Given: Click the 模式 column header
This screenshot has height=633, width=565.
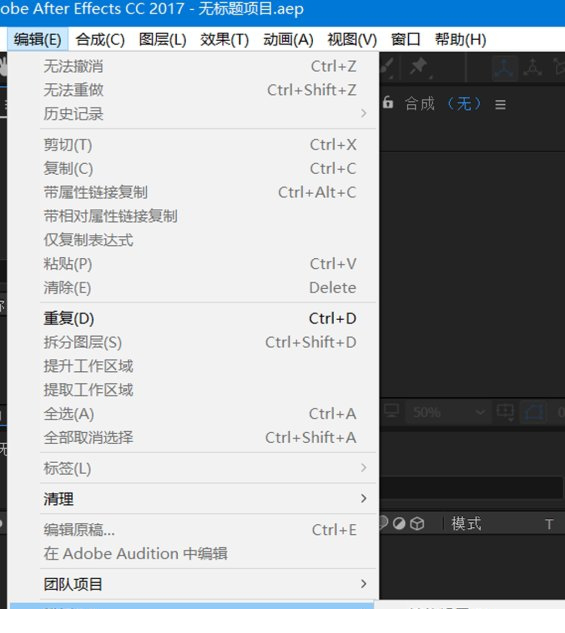Looking at the screenshot, I should click(x=466, y=524).
